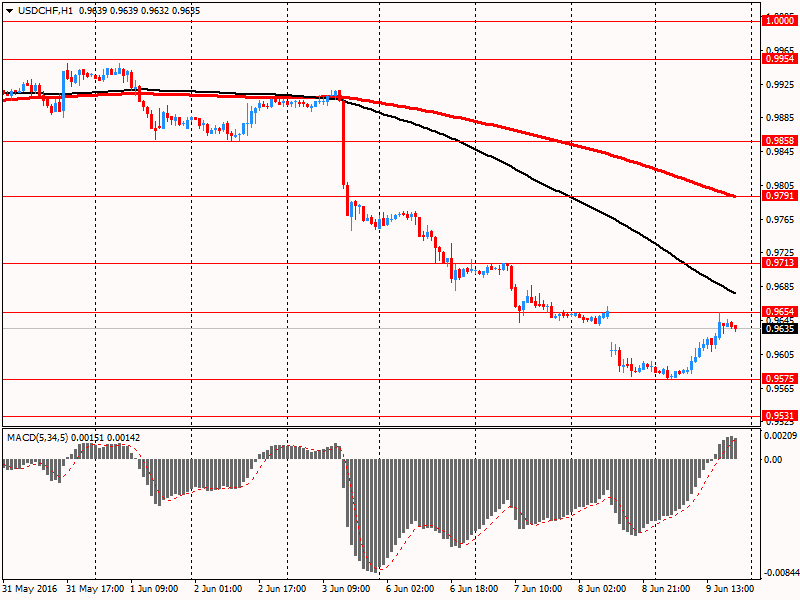Open the chart menu triangle beside USDCHF,H1
Screen dimensions: 800x600
(9, 11)
